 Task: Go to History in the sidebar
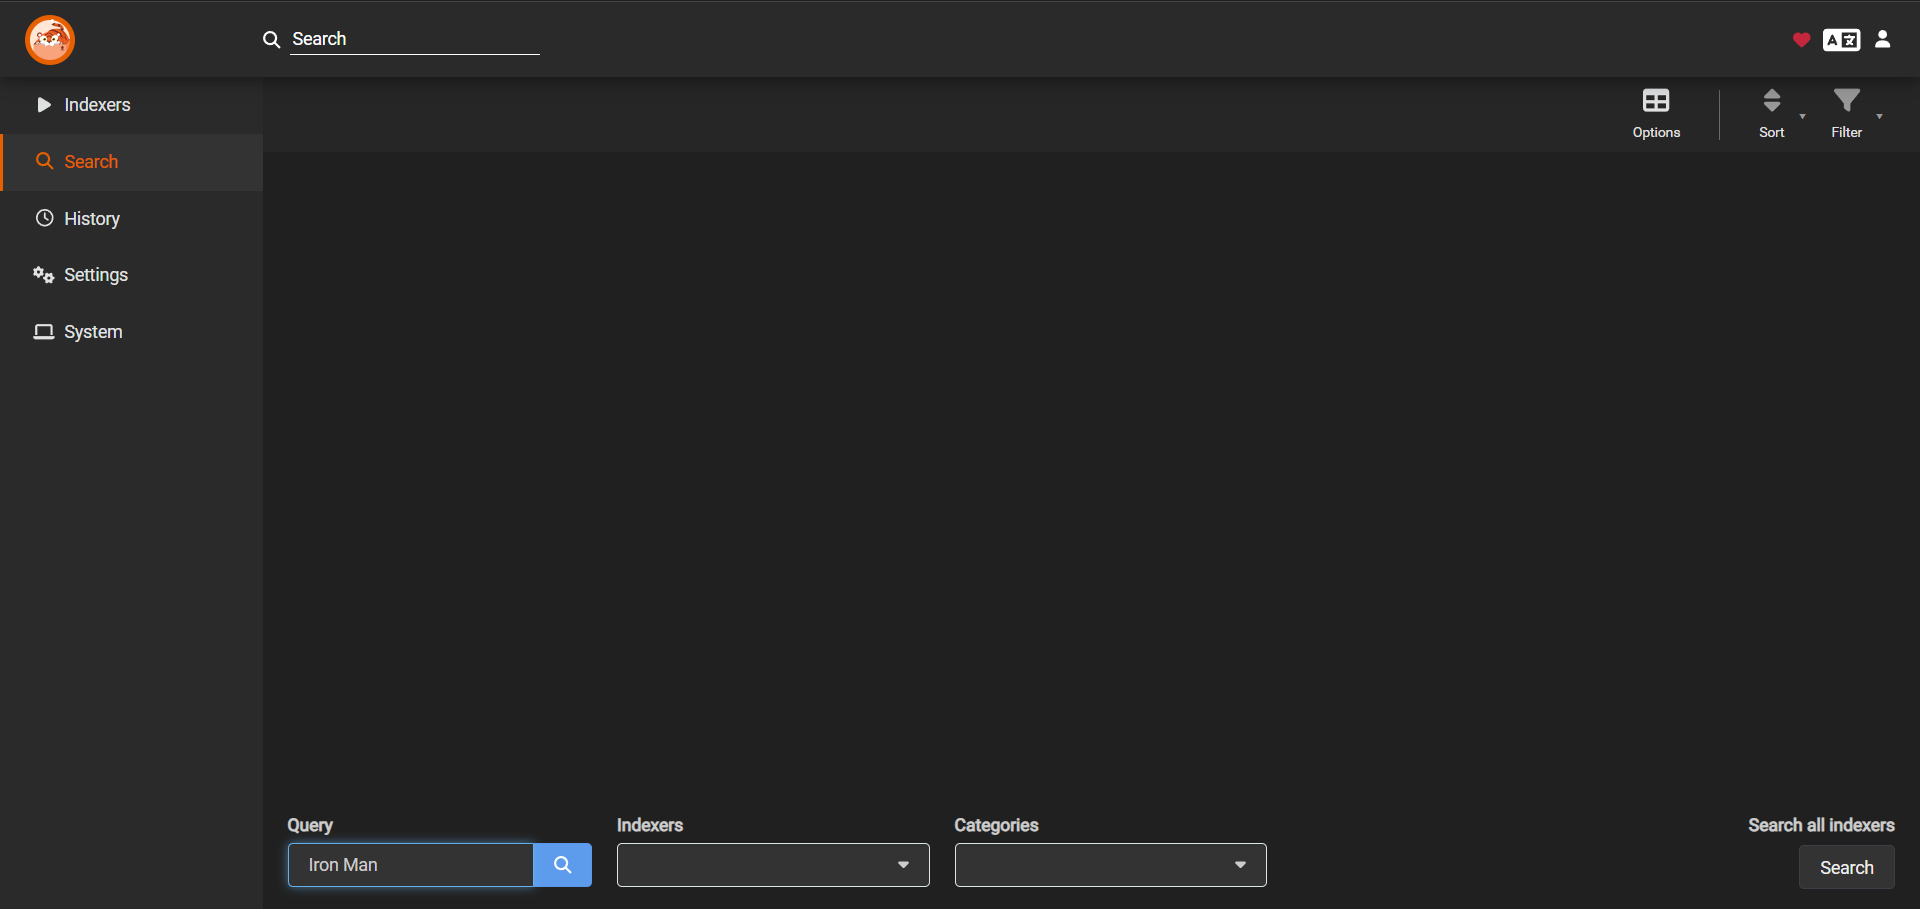click(x=91, y=219)
